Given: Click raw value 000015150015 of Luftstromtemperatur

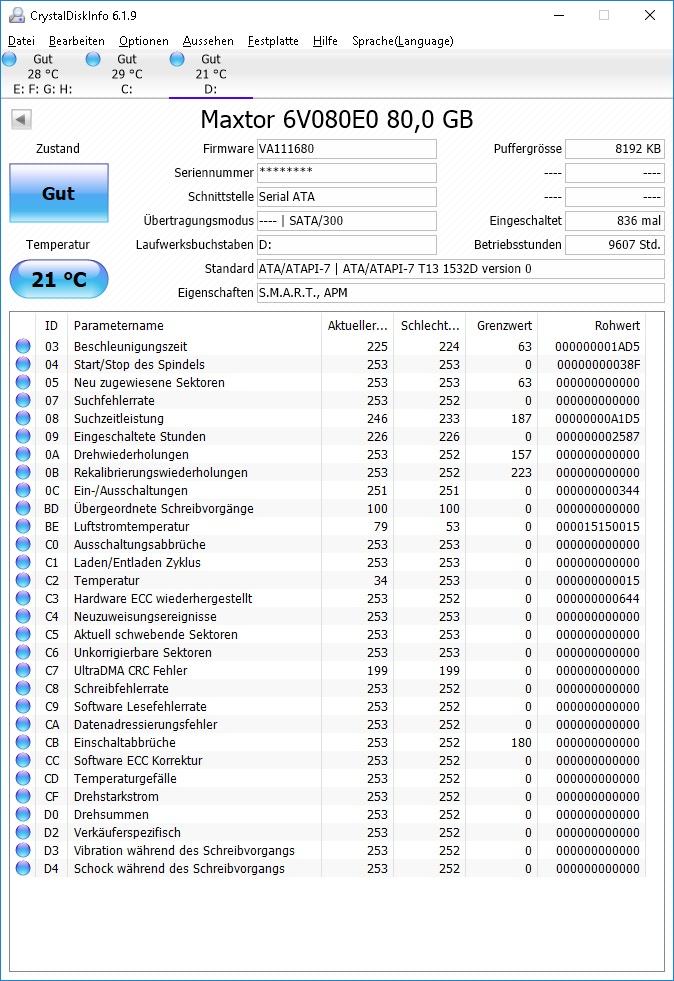Looking at the screenshot, I should (x=598, y=527).
